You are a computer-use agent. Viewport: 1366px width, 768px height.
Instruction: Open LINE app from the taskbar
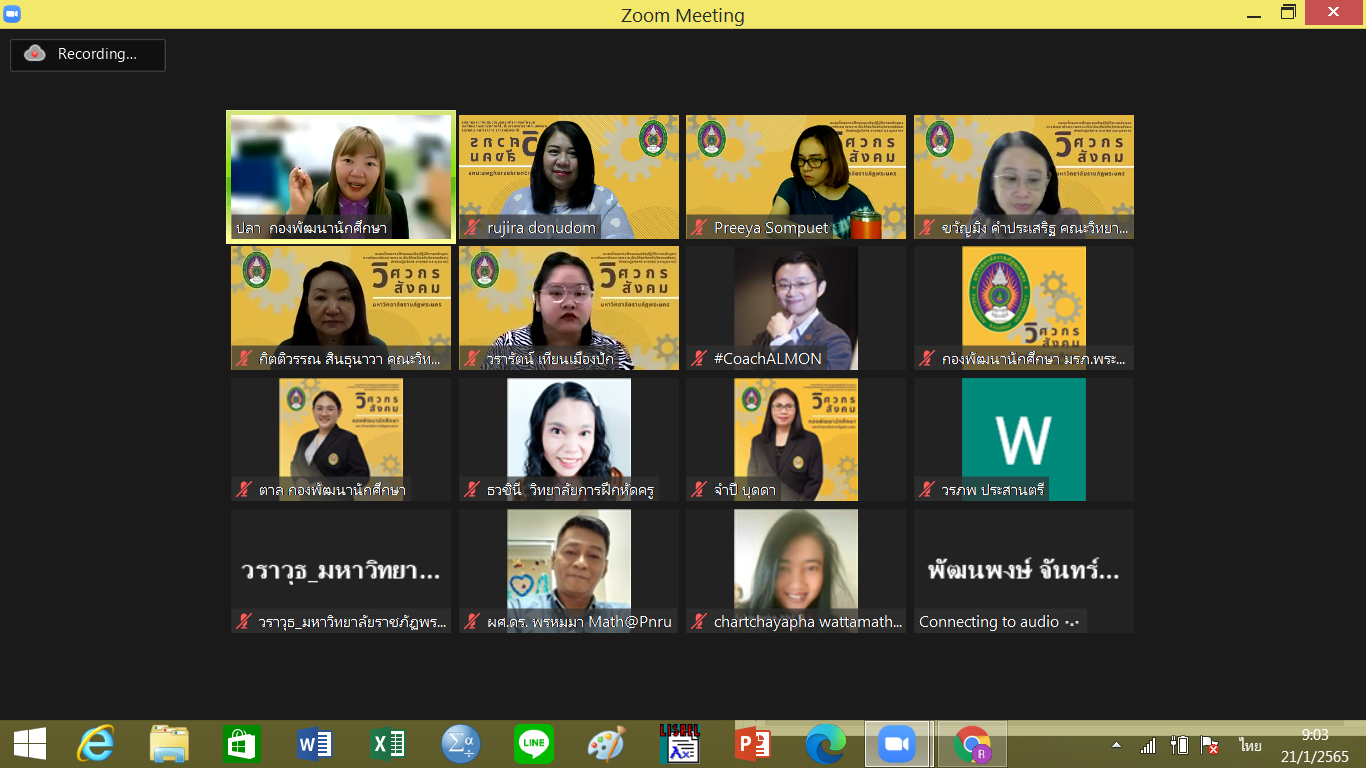pyautogui.click(x=534, y=744)
